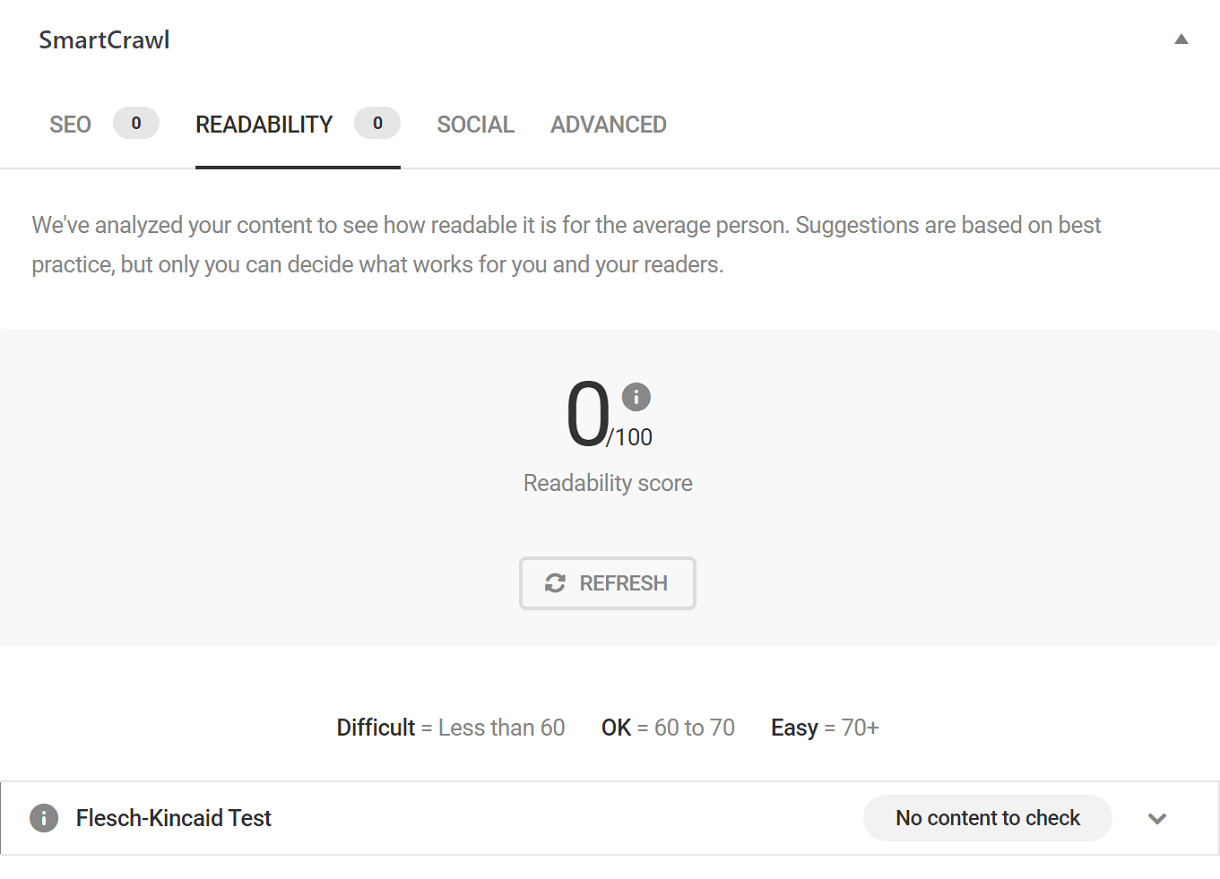This screenshot has height=879, width=1220.
Task: Click the large 0 score number
Action: 587,415
